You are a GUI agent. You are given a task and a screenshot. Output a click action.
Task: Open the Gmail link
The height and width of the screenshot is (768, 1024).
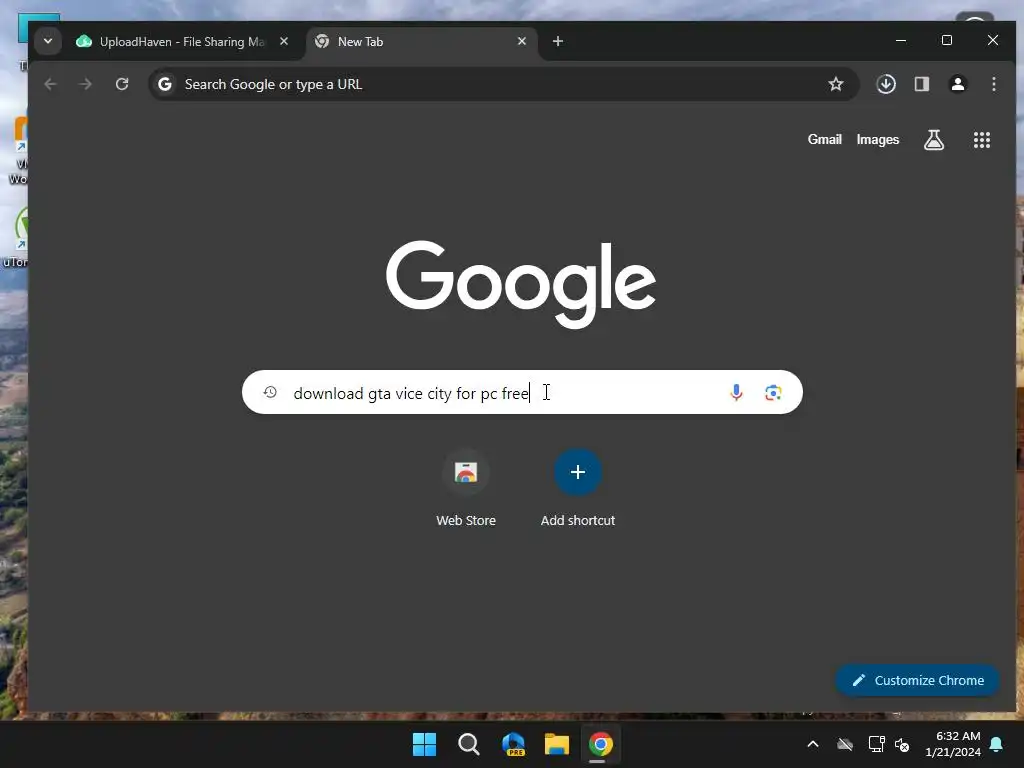(x=825, y=140)
